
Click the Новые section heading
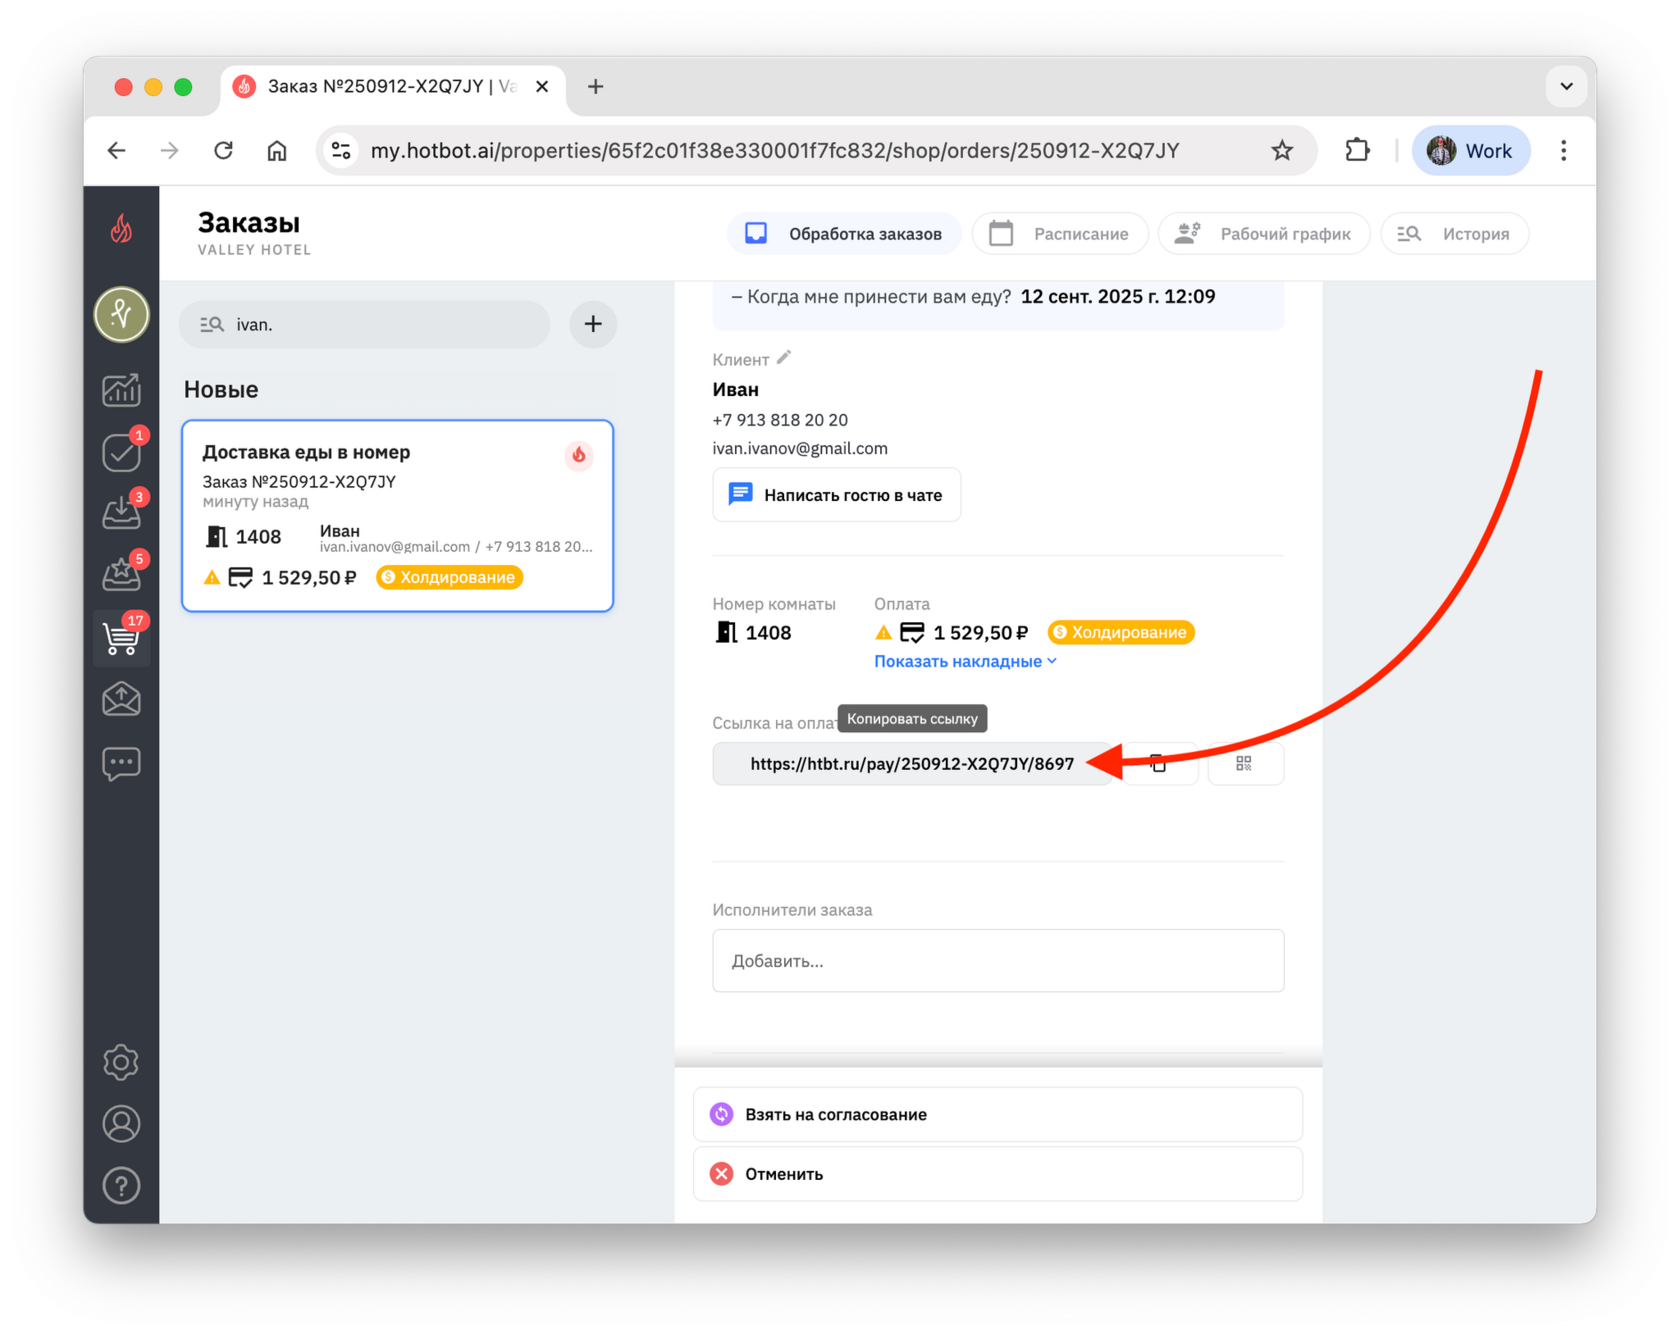coord(221,389)
